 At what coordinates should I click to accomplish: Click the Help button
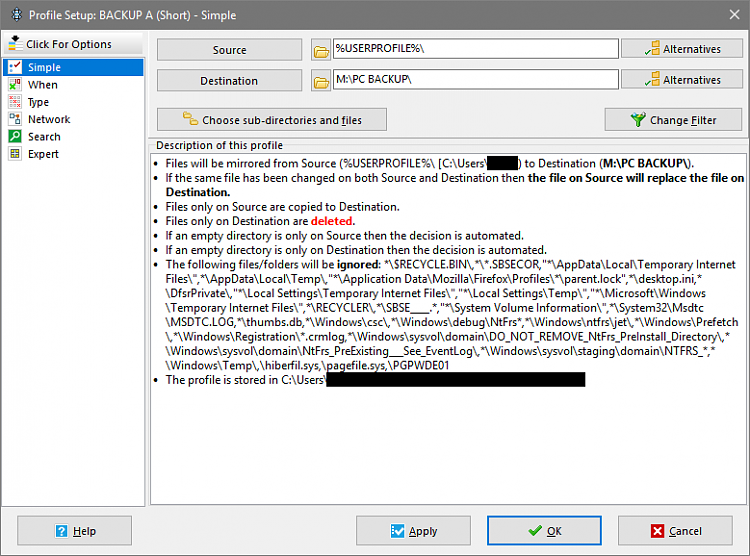point(75,531)
